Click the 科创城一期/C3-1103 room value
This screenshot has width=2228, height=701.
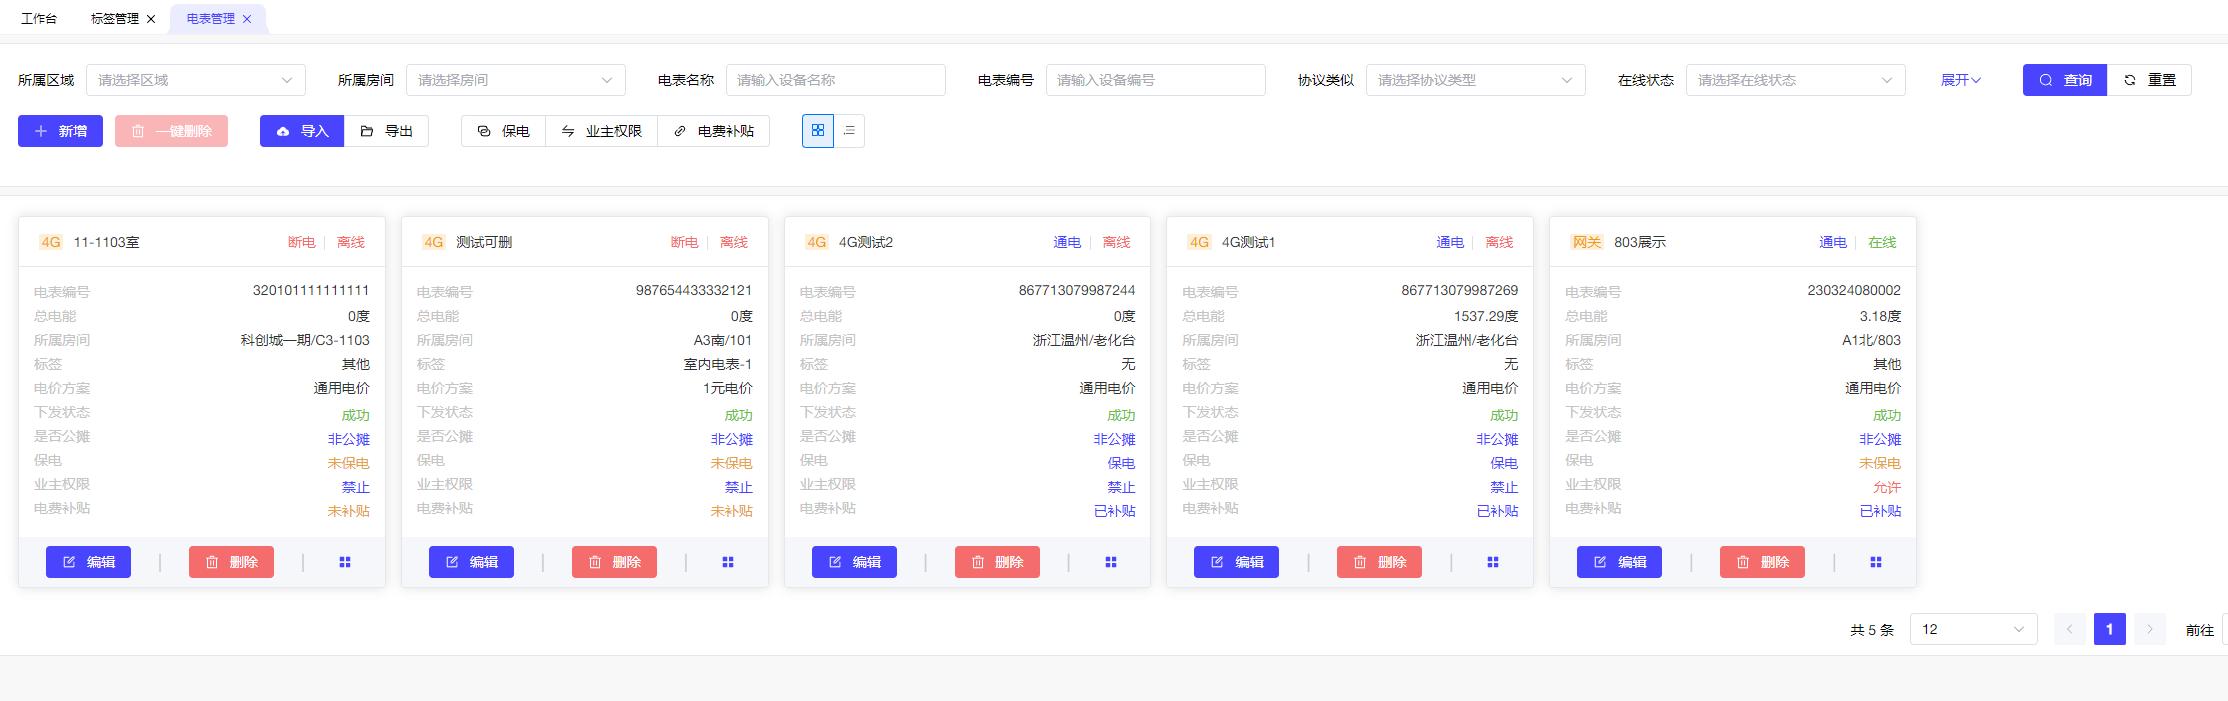305,340
